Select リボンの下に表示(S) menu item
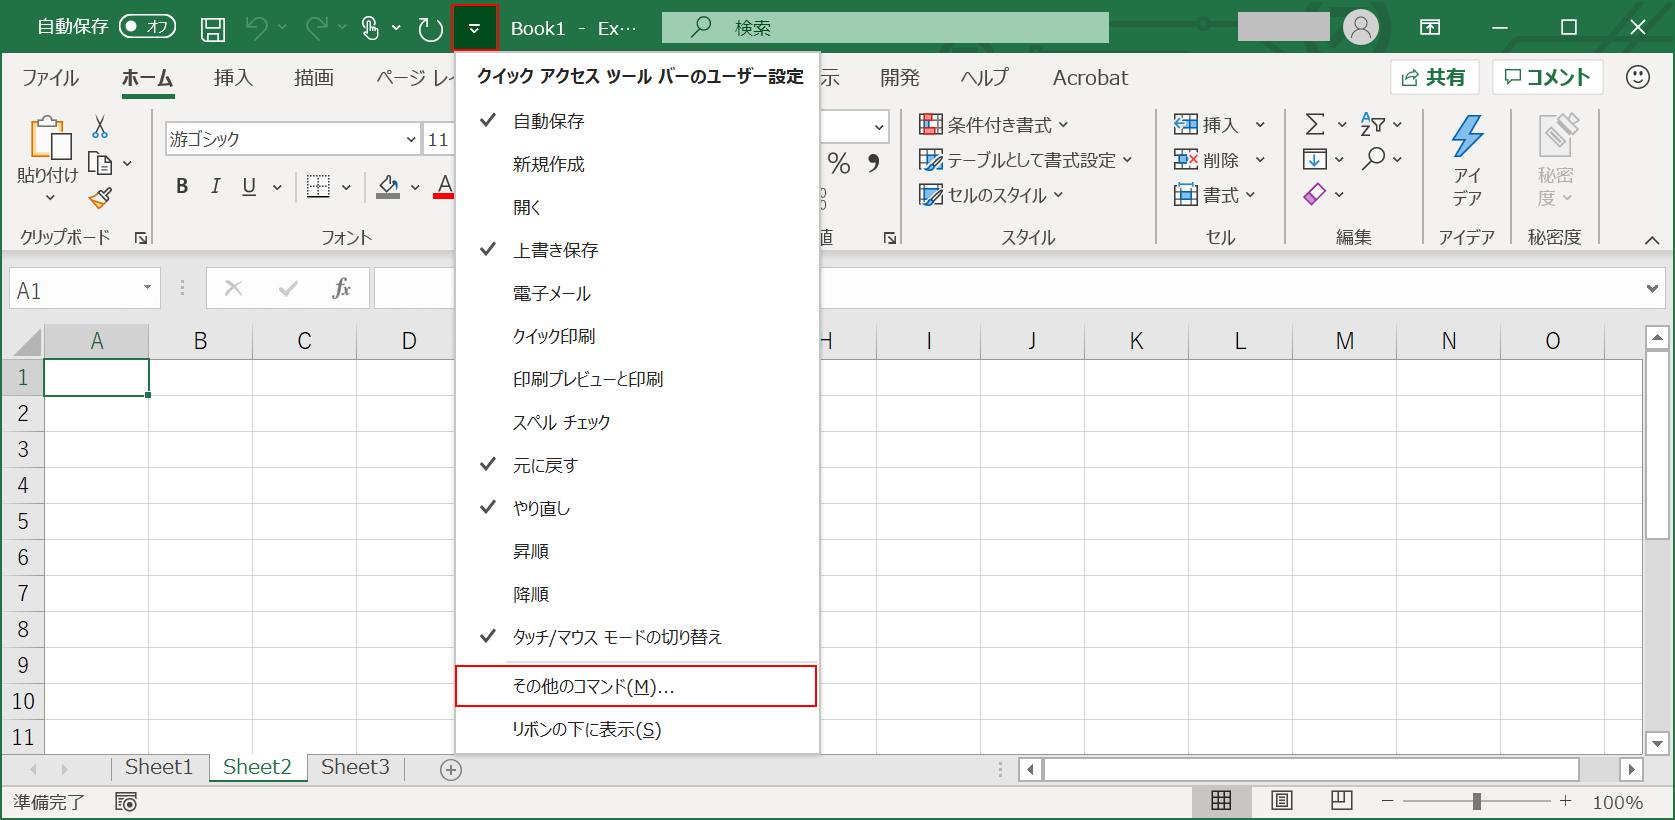This screenshot has height=820, width=1675. pyautogui.click(x=637, y=730)
